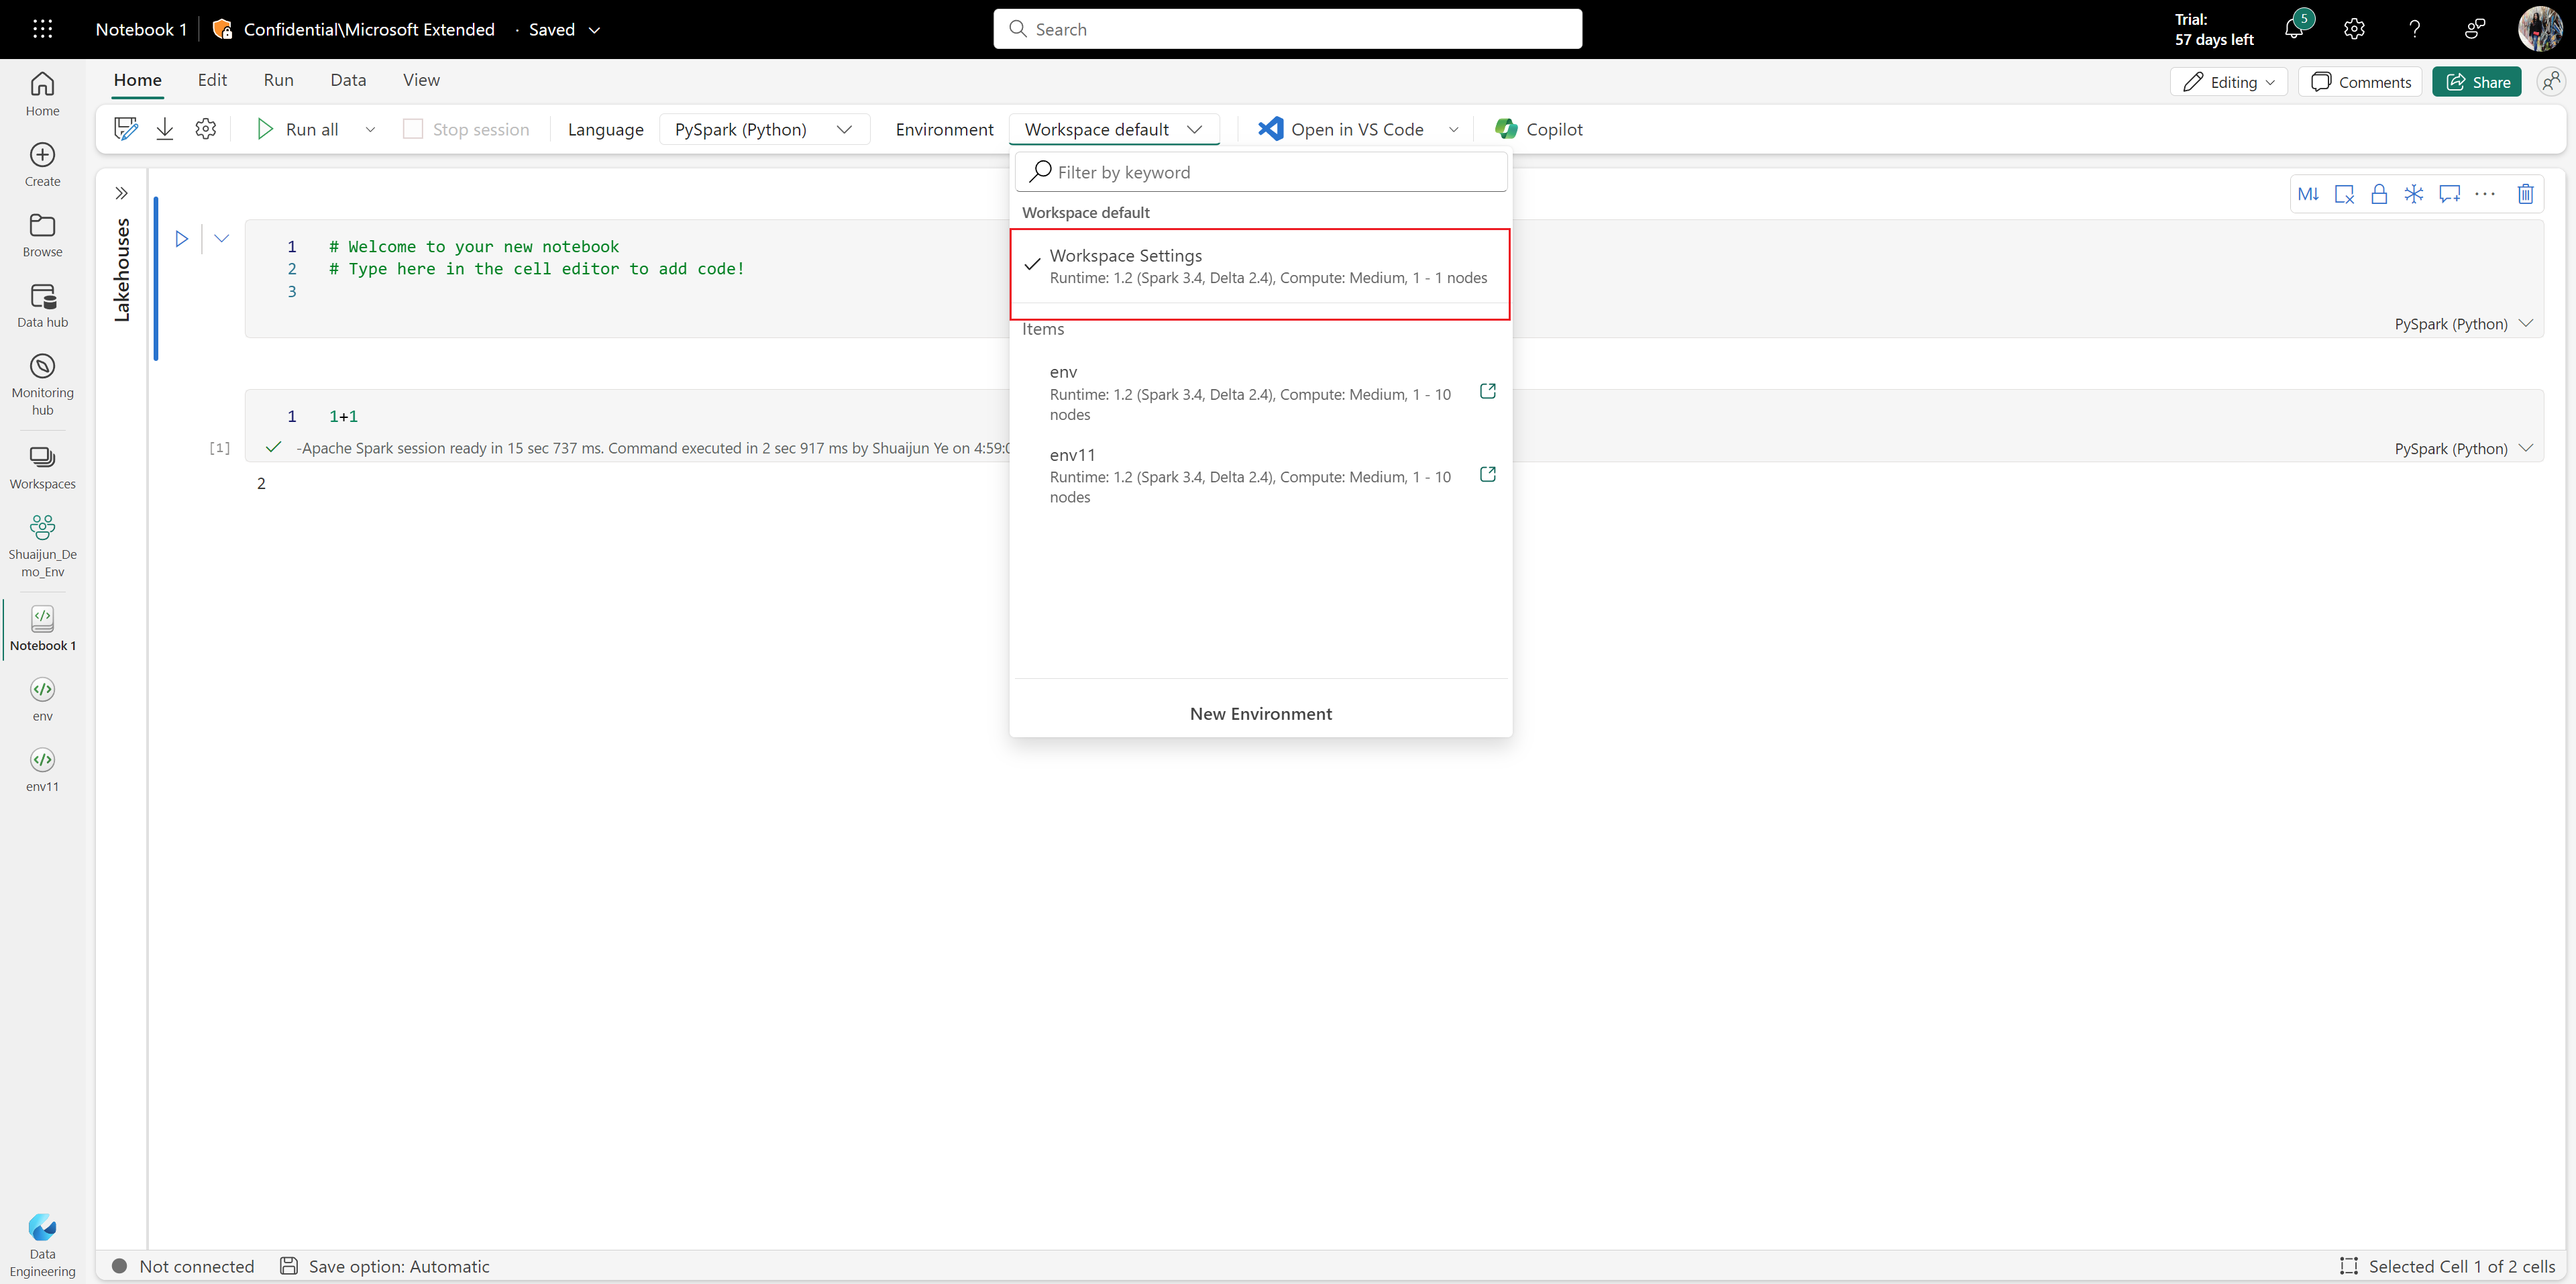Click the Copilot icon in toolbar
2576x1284 pixels.
[1508, 128]
